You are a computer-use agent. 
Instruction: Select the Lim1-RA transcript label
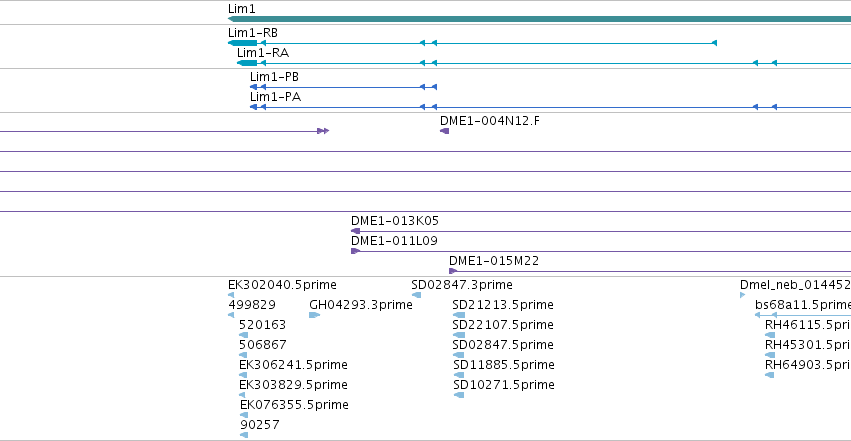(263, 53)
